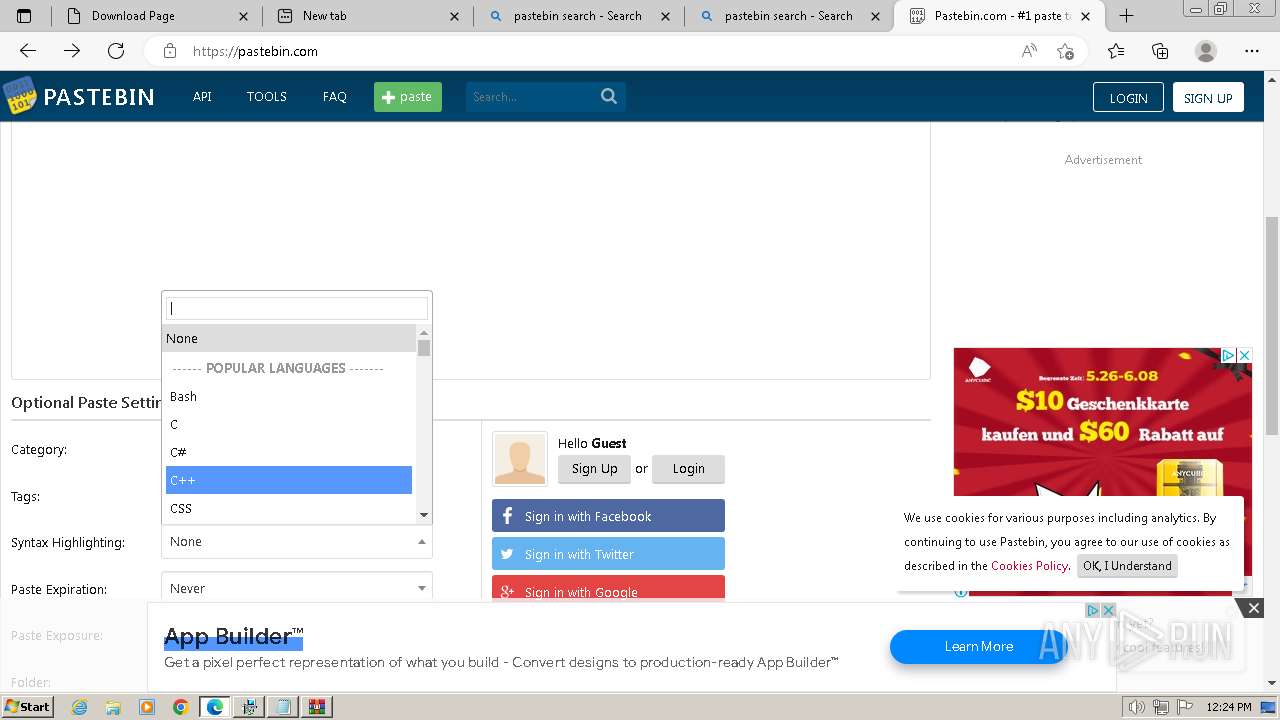Open Chrome from taskbar
Screen dimensions: 1280x720
(181, 707)
